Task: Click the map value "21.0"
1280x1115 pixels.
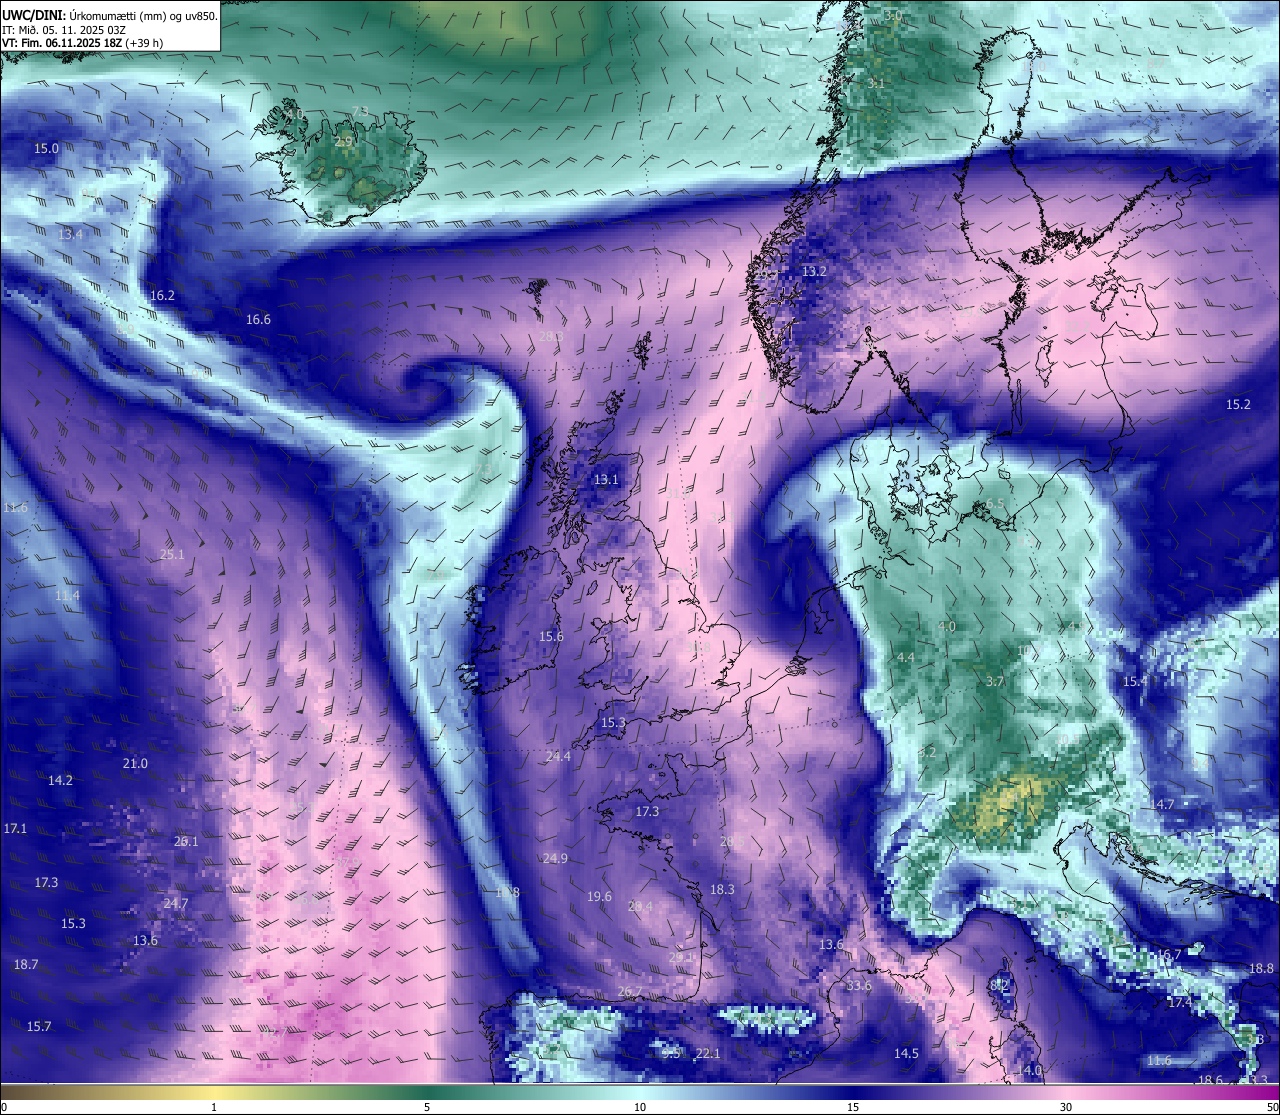Action: [x=135, y=763]
